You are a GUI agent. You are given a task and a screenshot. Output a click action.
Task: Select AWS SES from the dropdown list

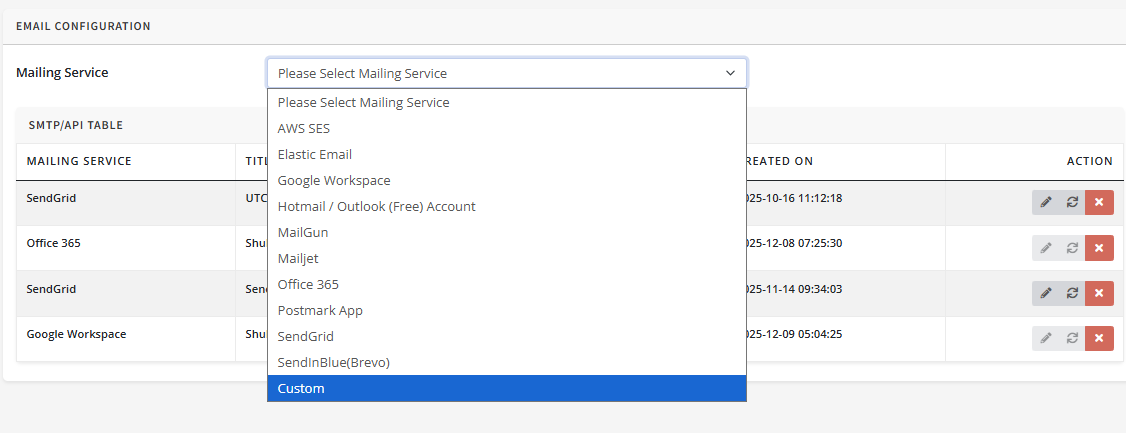507,129
